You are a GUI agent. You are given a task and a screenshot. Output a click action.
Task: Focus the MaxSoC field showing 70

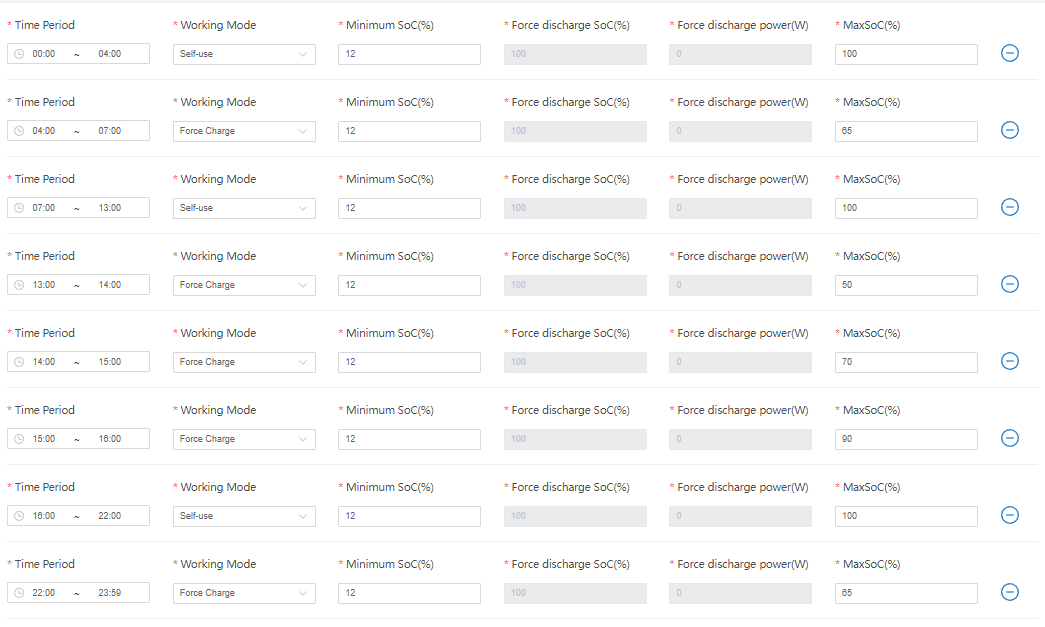(x=906, y=362)
